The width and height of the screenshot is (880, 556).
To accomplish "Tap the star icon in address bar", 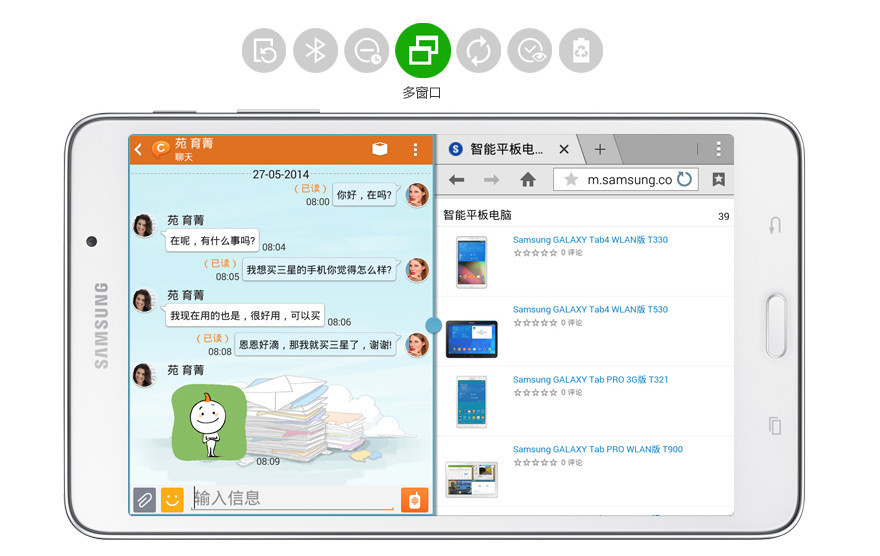I will click(571, 180).
